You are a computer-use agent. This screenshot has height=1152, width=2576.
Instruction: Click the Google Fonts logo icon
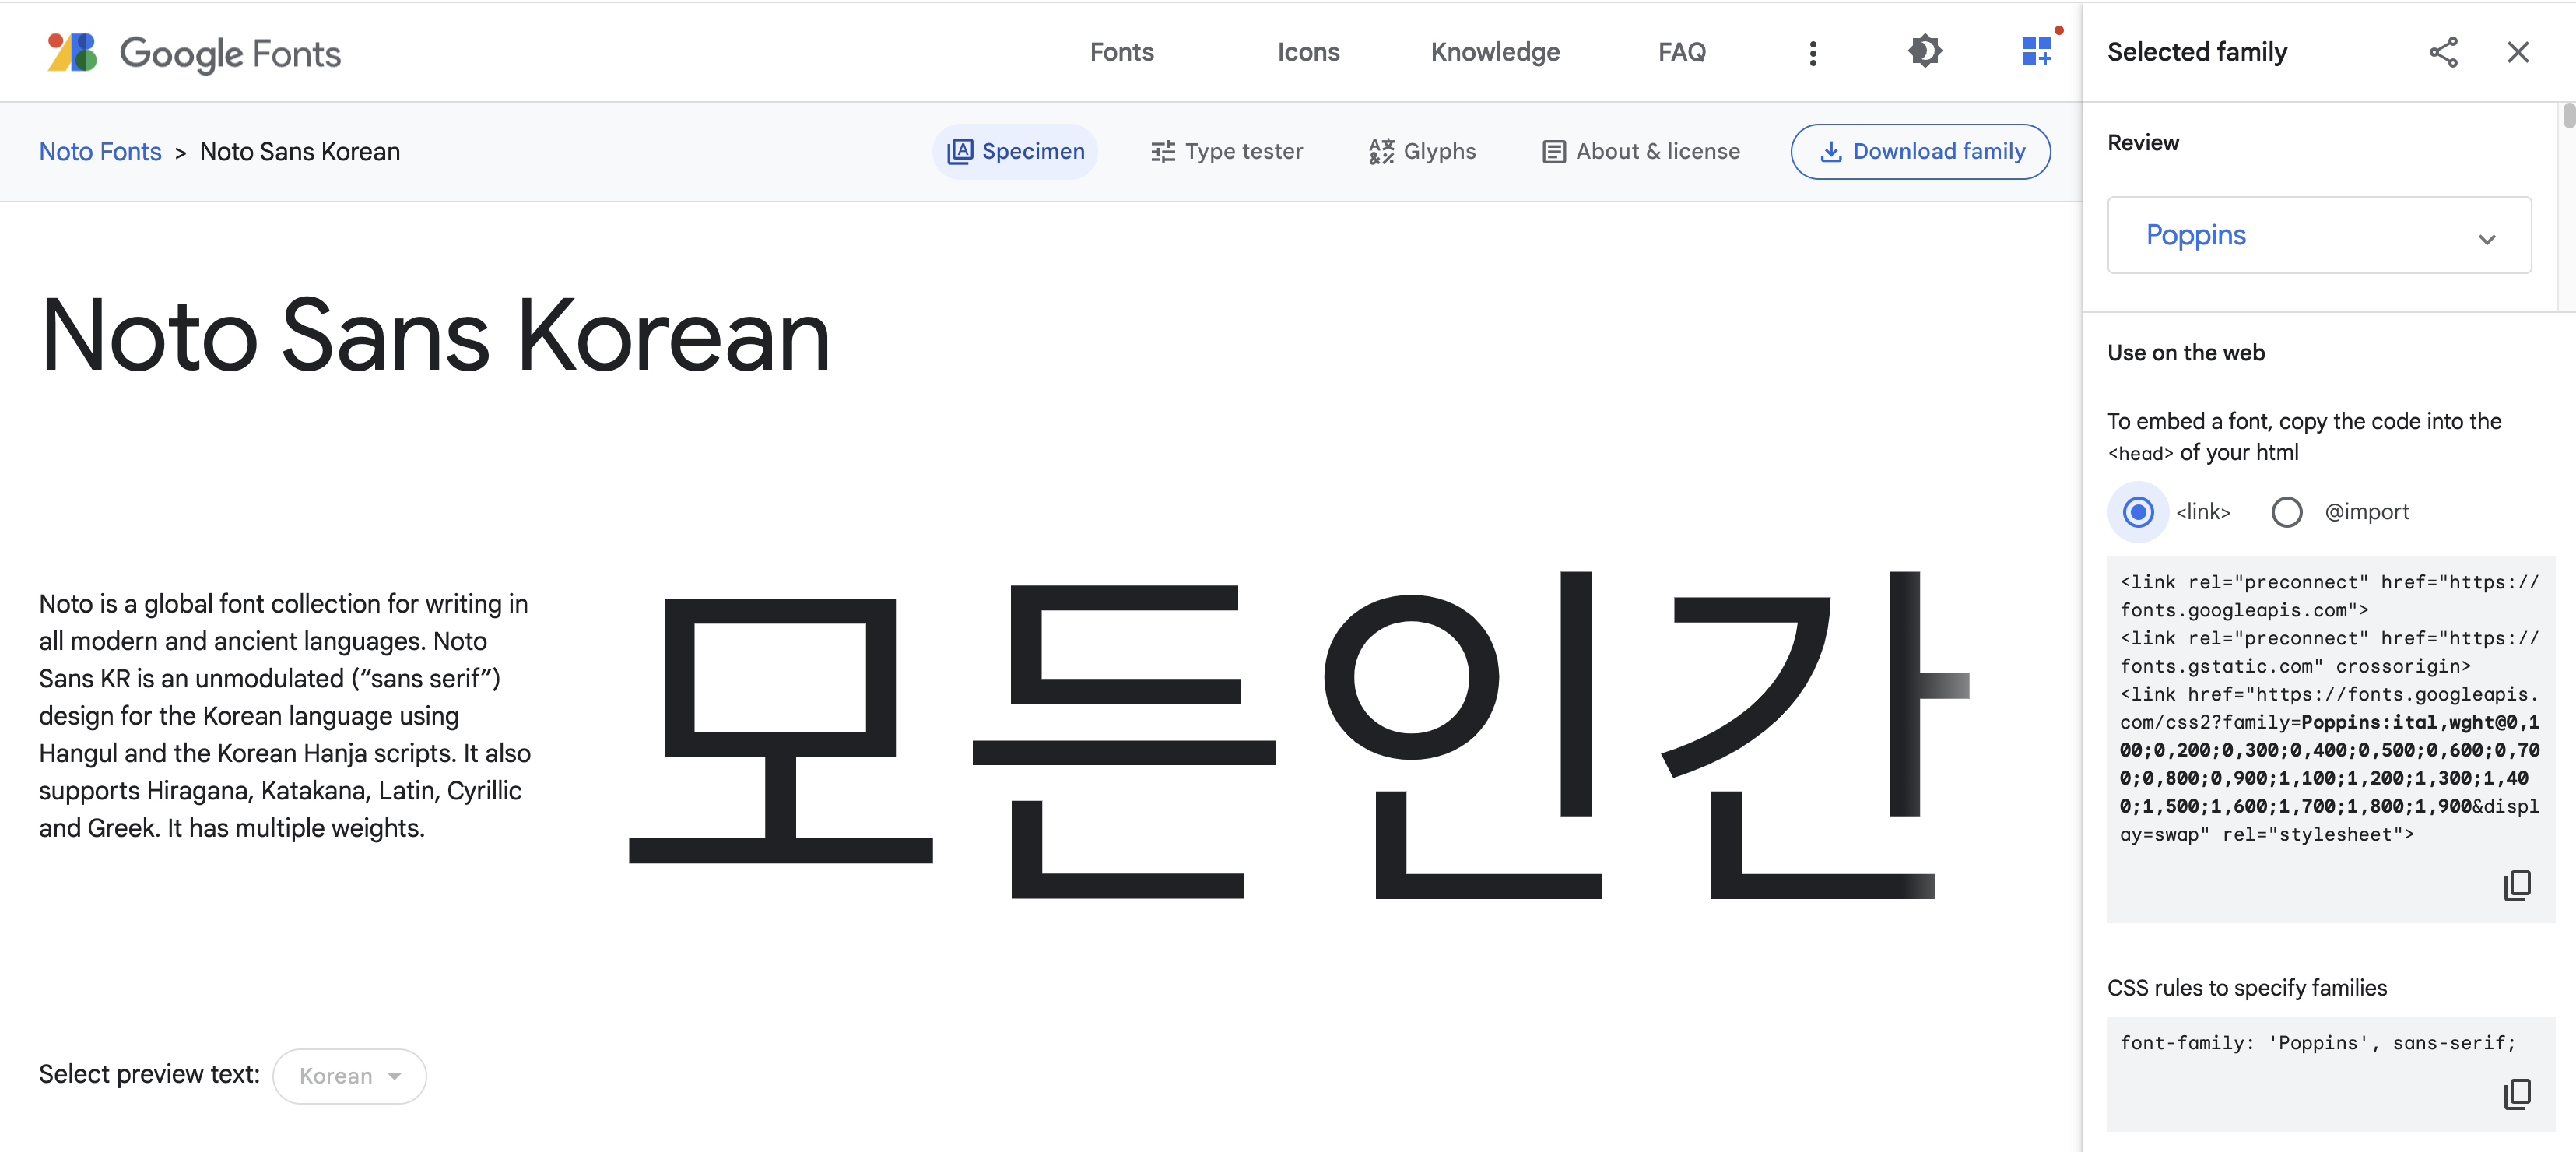coord(72,52)
